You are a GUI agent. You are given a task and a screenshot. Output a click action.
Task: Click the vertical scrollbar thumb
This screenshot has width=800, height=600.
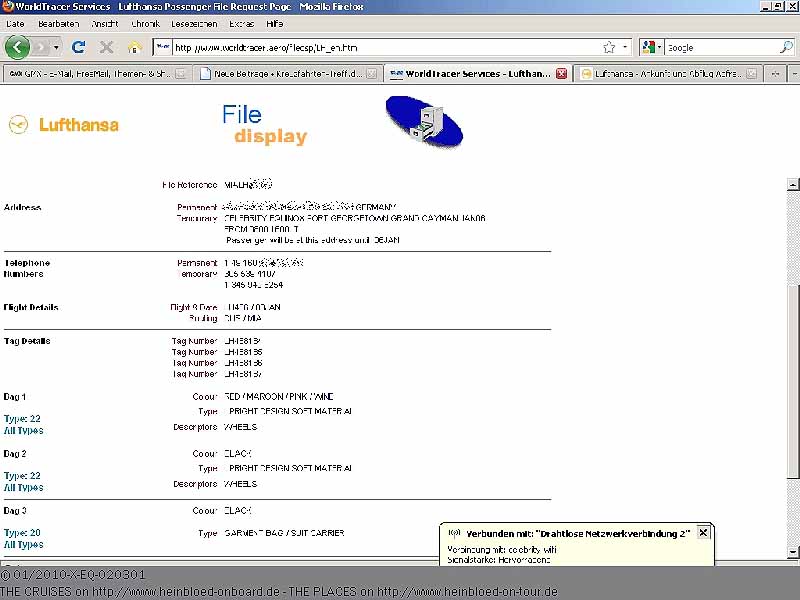click(793, 380)
